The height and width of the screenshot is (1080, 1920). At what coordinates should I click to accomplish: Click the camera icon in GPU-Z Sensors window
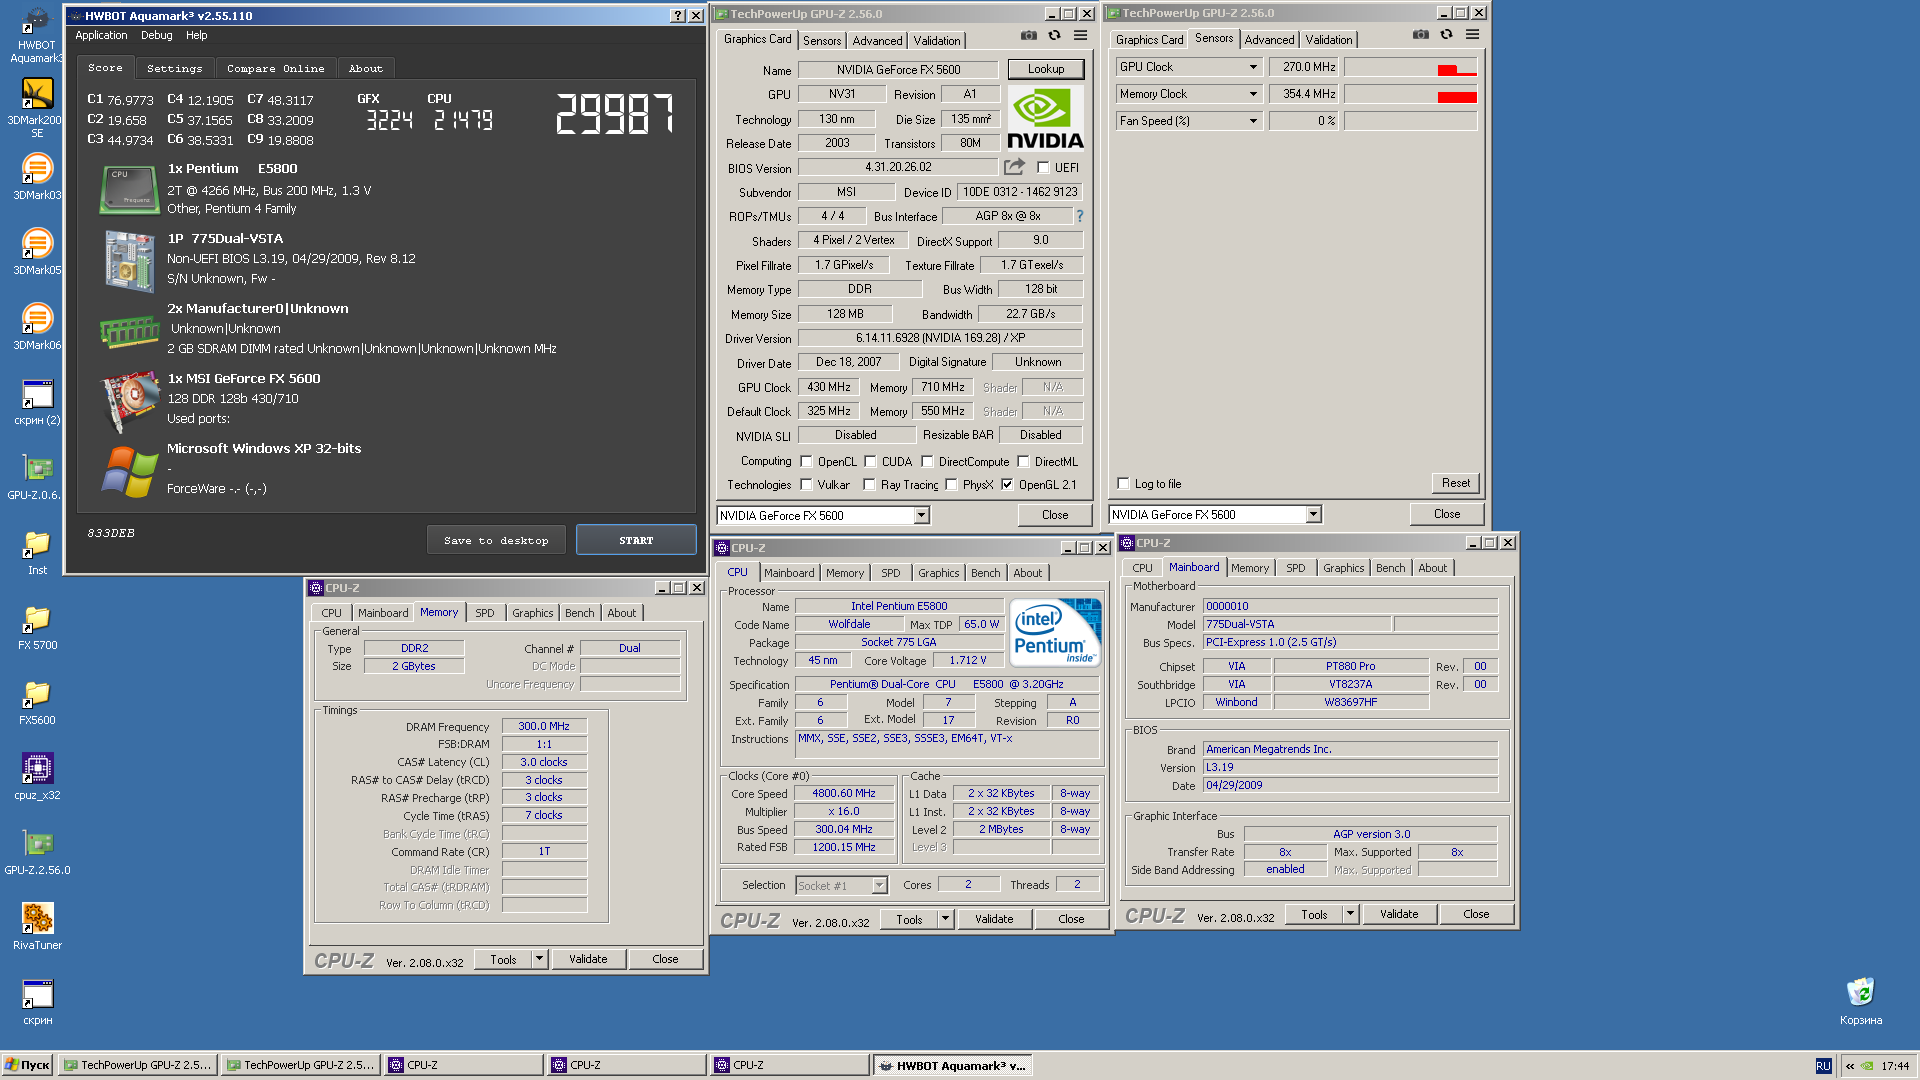1420,34
